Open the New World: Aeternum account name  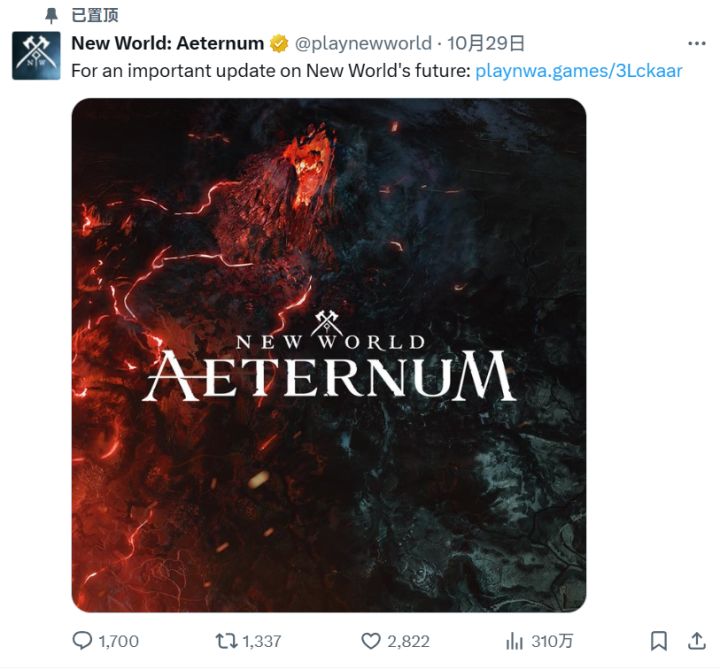point(167,44)
